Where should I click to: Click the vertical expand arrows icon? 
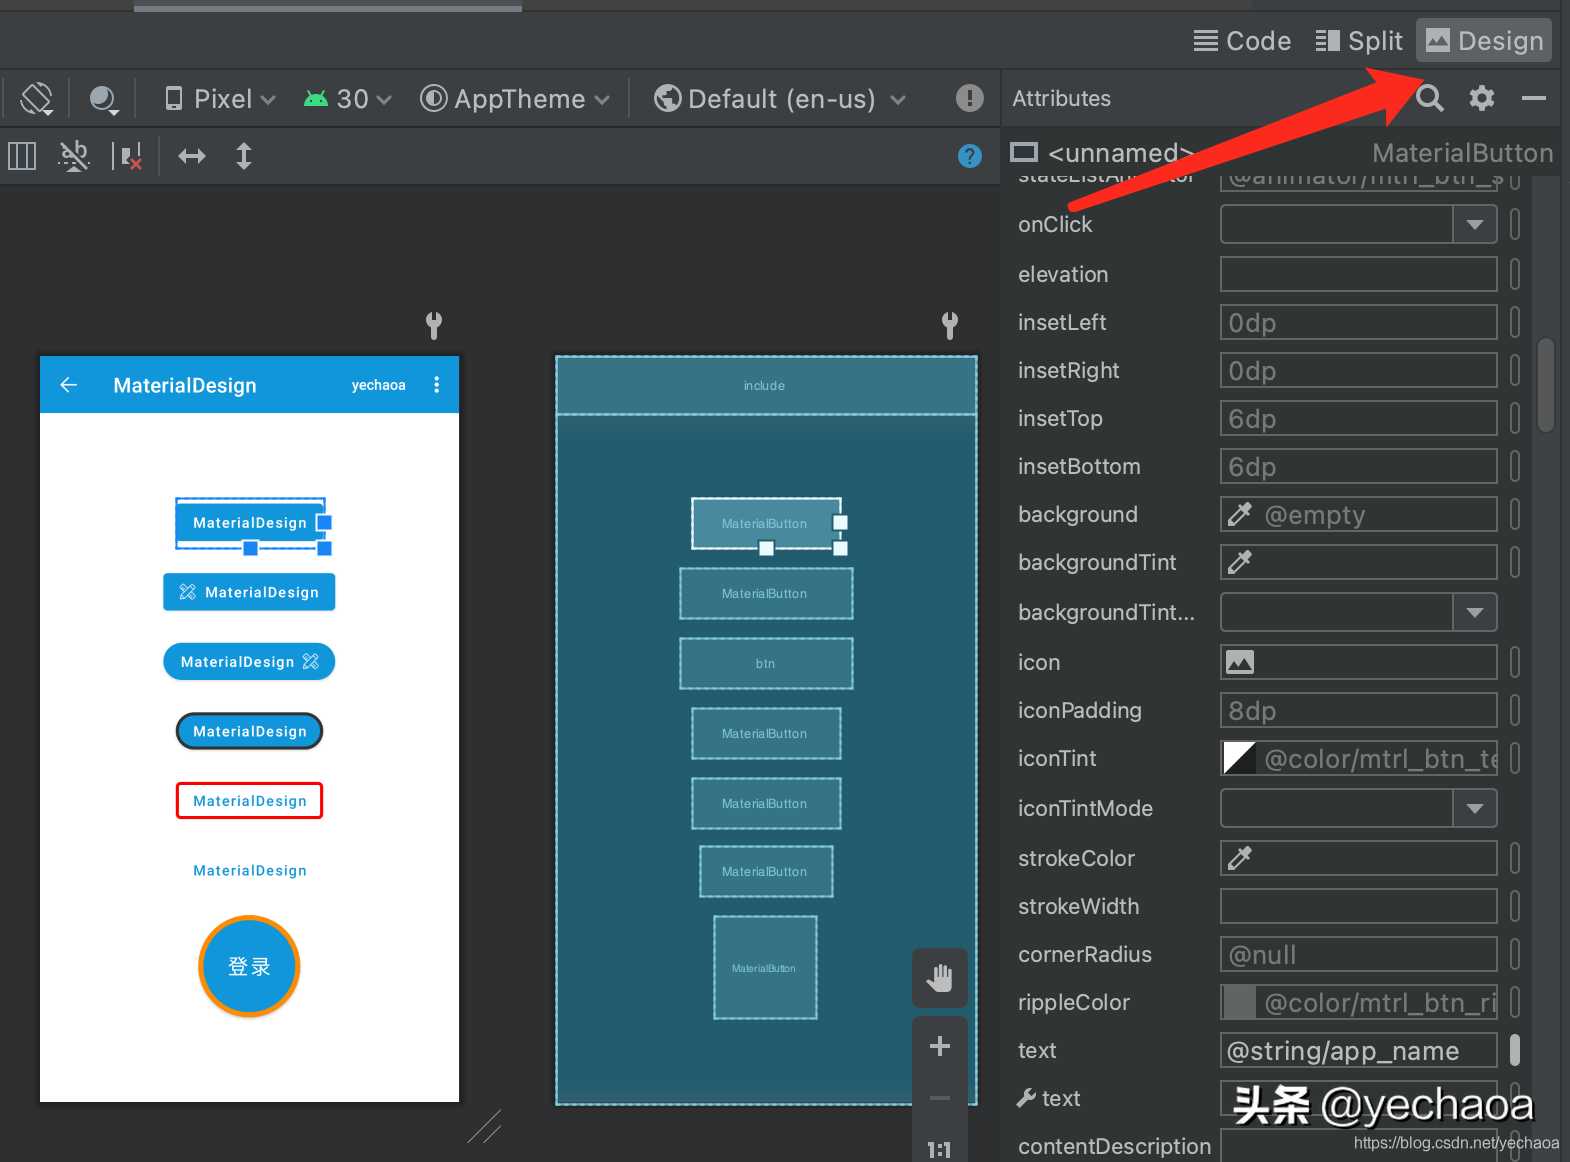(x=243, y=156)
